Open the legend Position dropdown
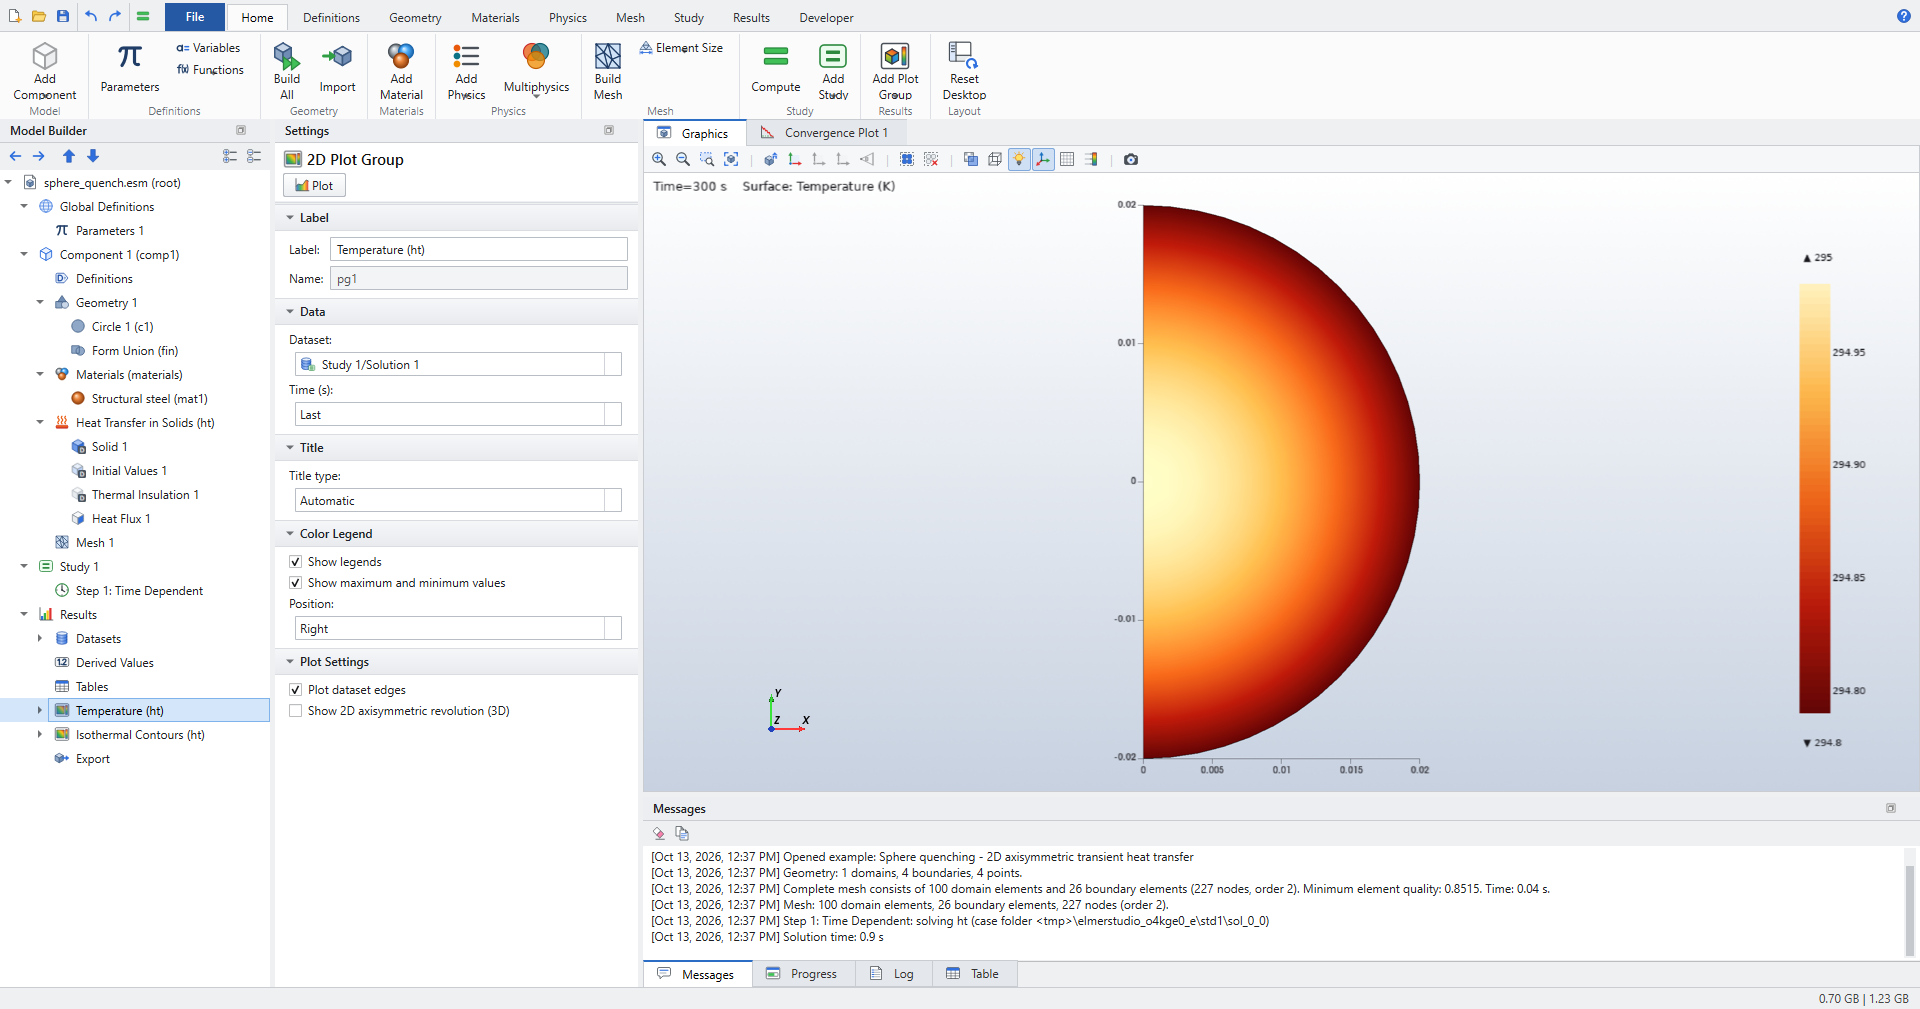 tap(458, 629)
